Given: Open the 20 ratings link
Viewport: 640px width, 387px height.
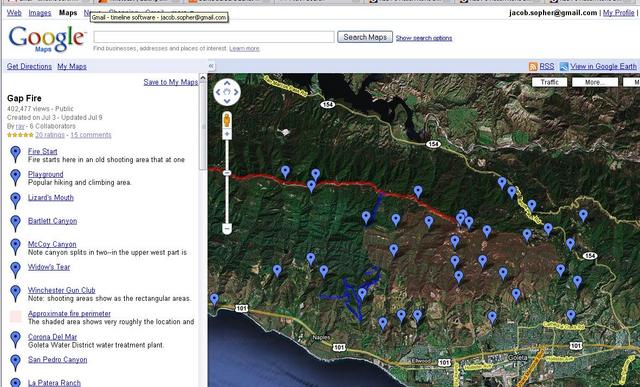Looking at the screenshot, I should pos(50,135).
